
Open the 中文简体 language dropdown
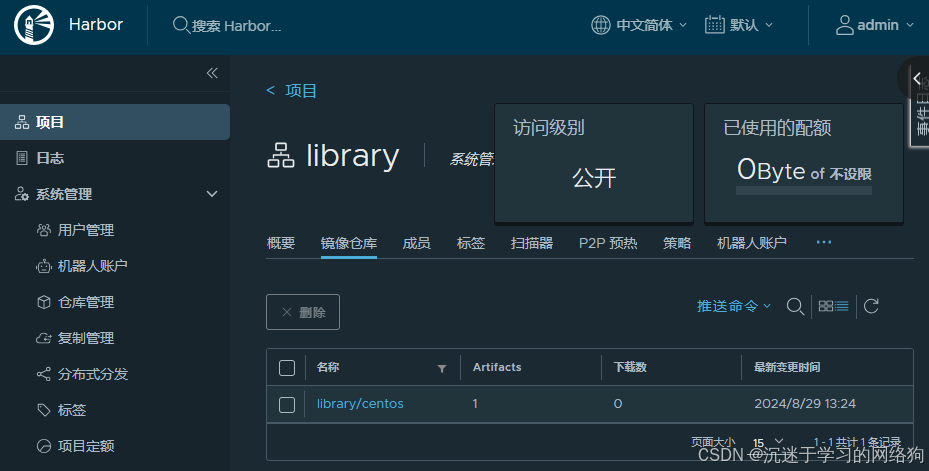(651, 25)
